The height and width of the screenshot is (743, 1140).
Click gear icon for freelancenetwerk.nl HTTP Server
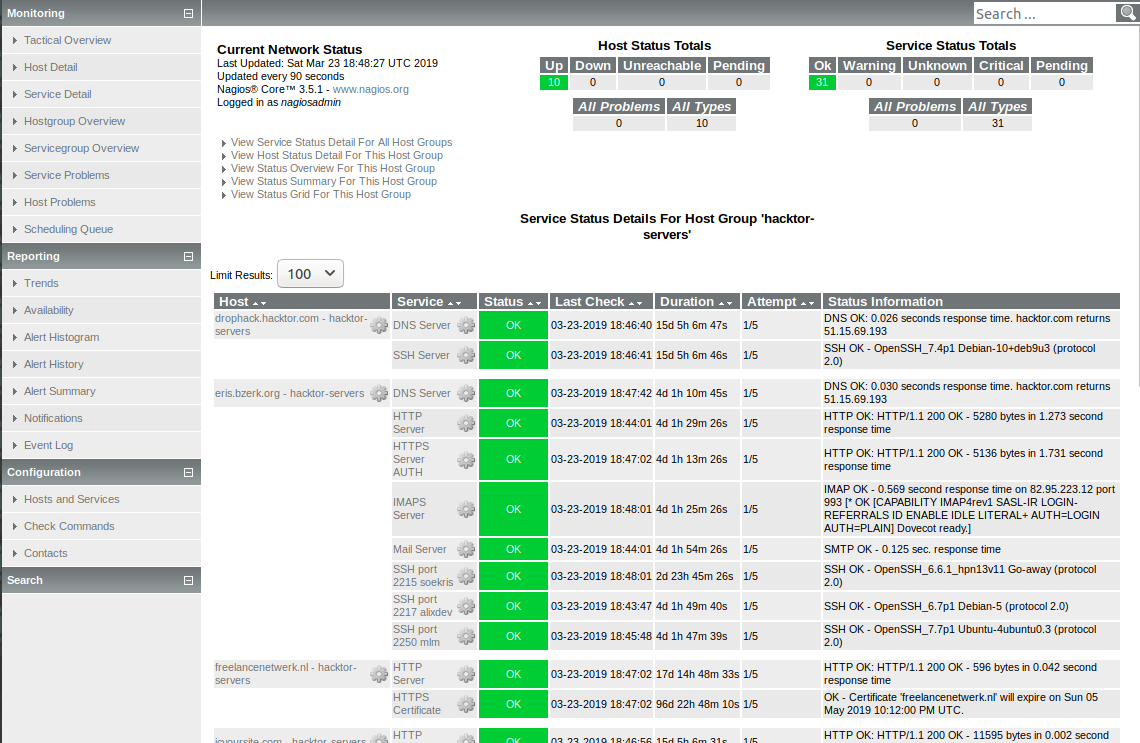click(466, 674)
